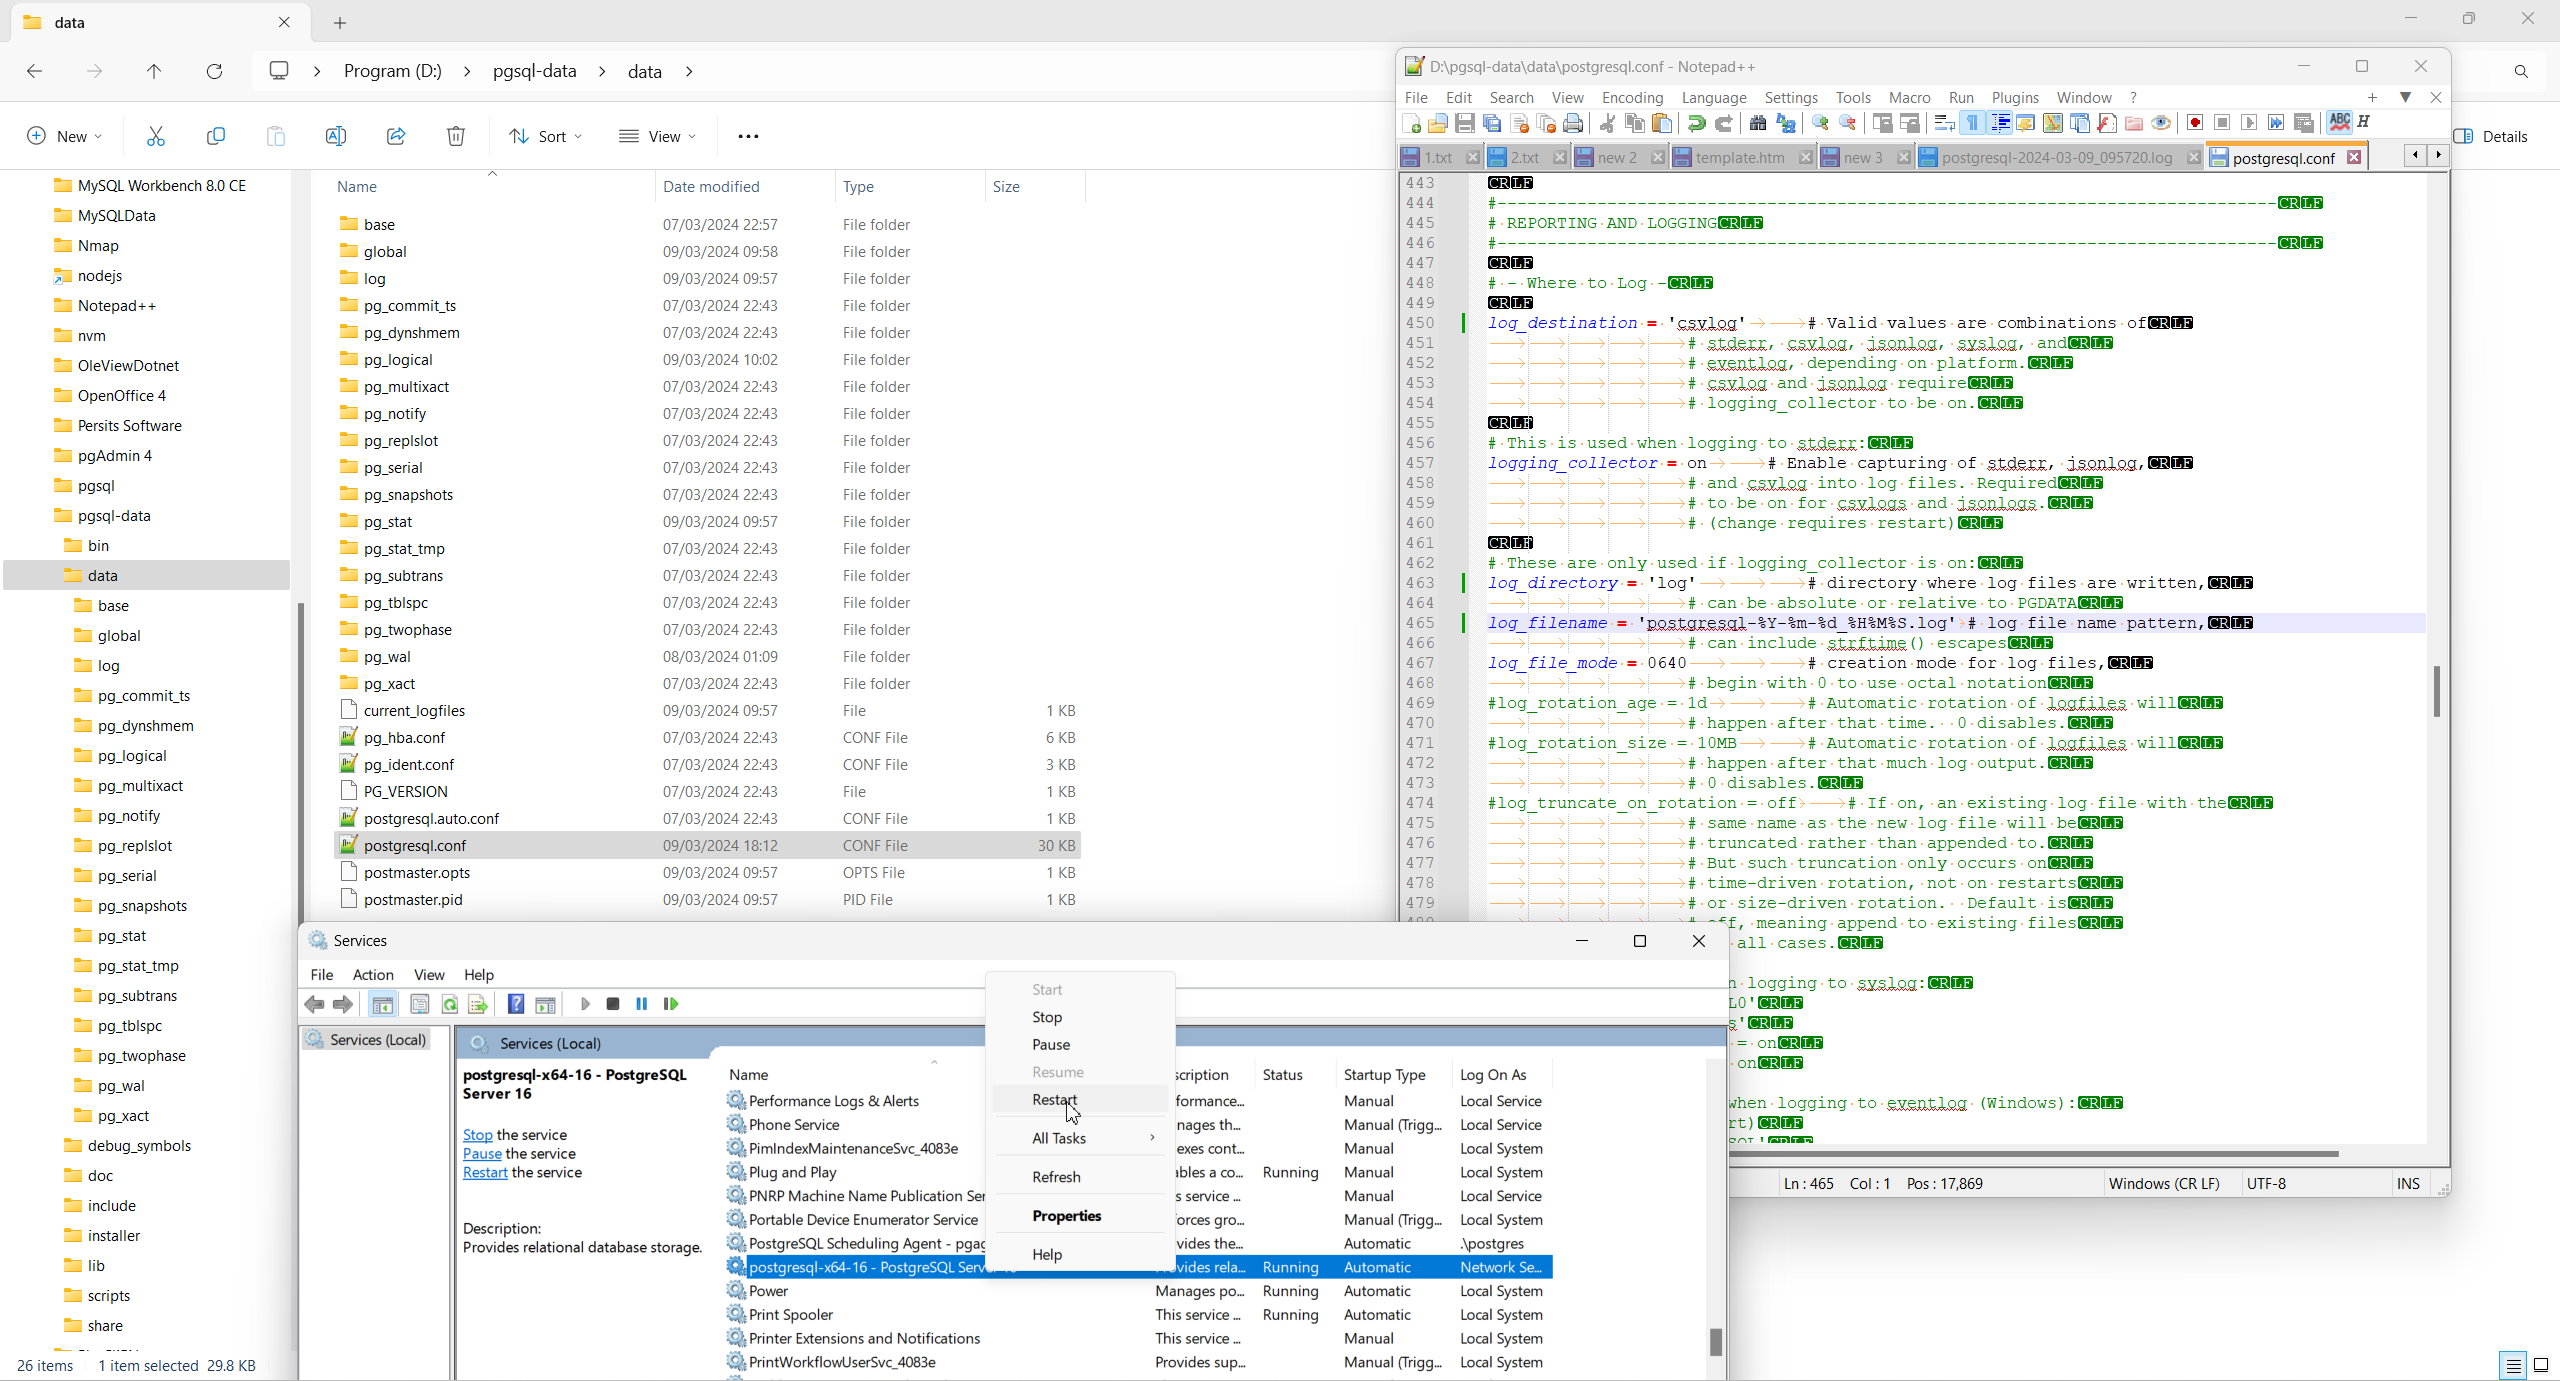Toggle Show All Characters display

pyautogui.click(x=1972, y=122)
